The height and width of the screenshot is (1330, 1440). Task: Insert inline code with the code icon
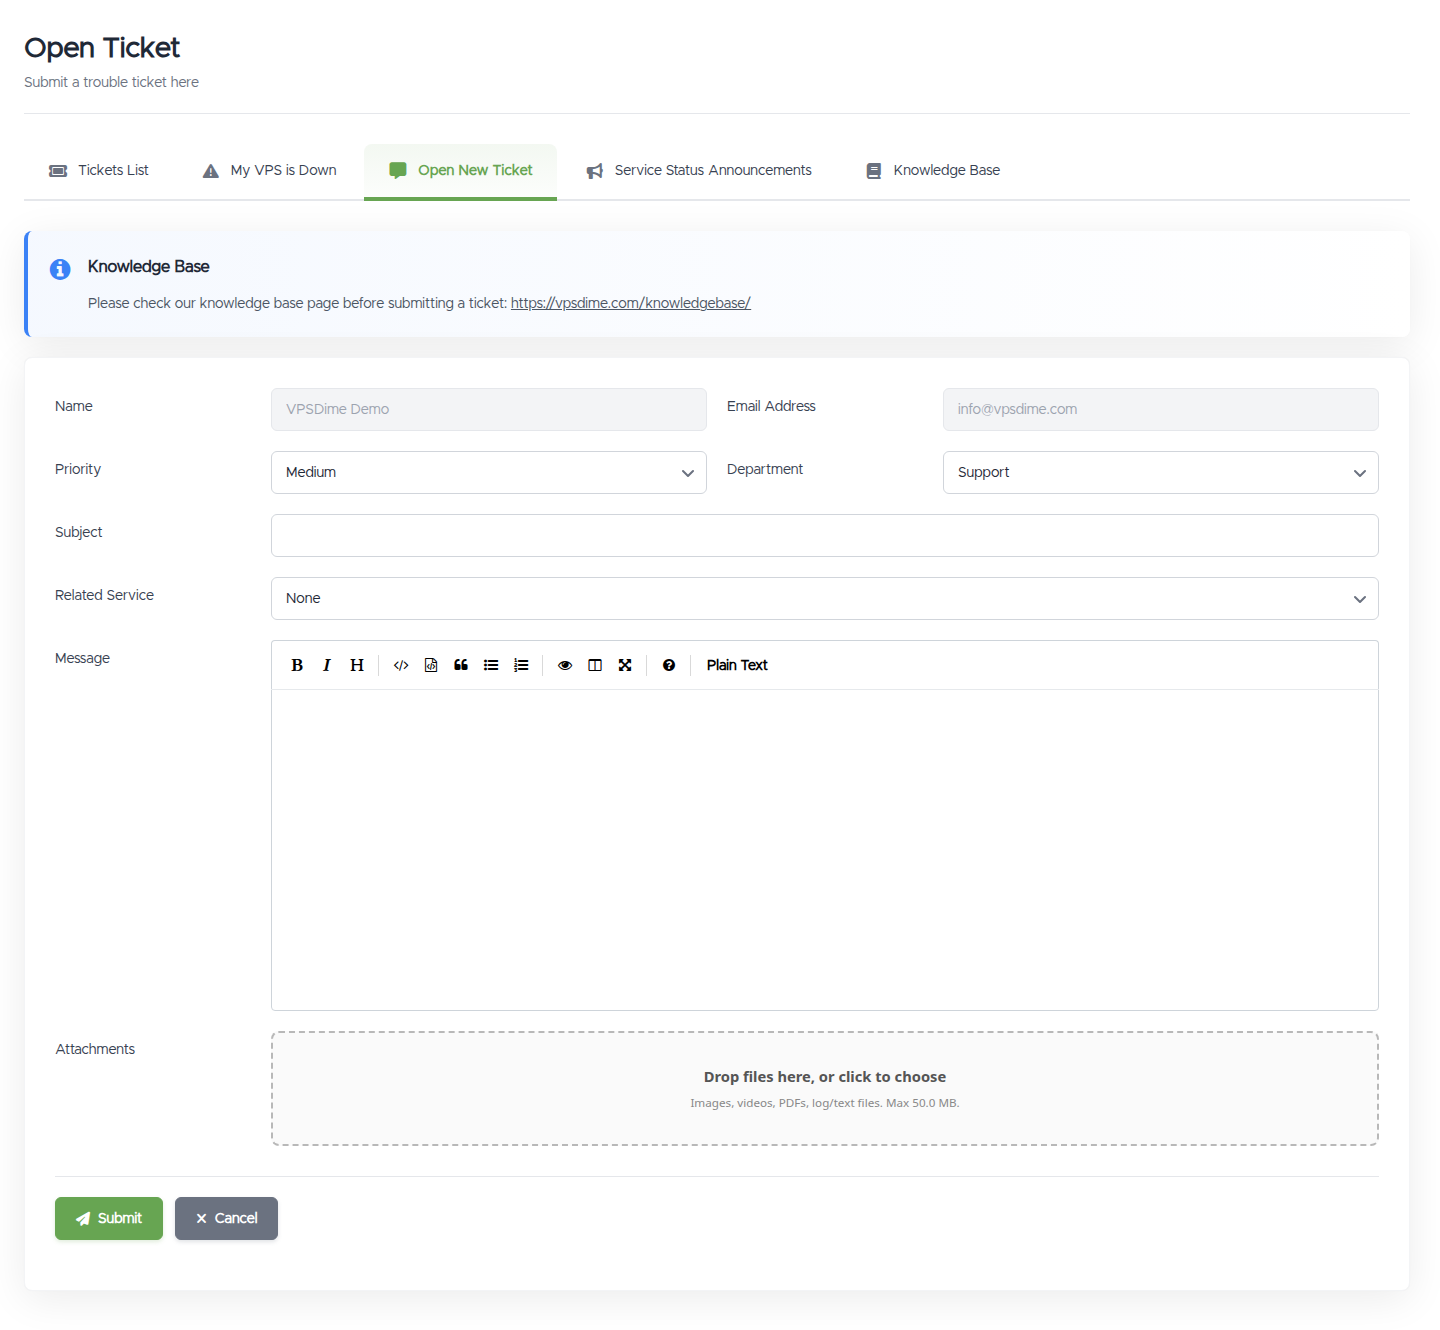(x=401, y=665)
